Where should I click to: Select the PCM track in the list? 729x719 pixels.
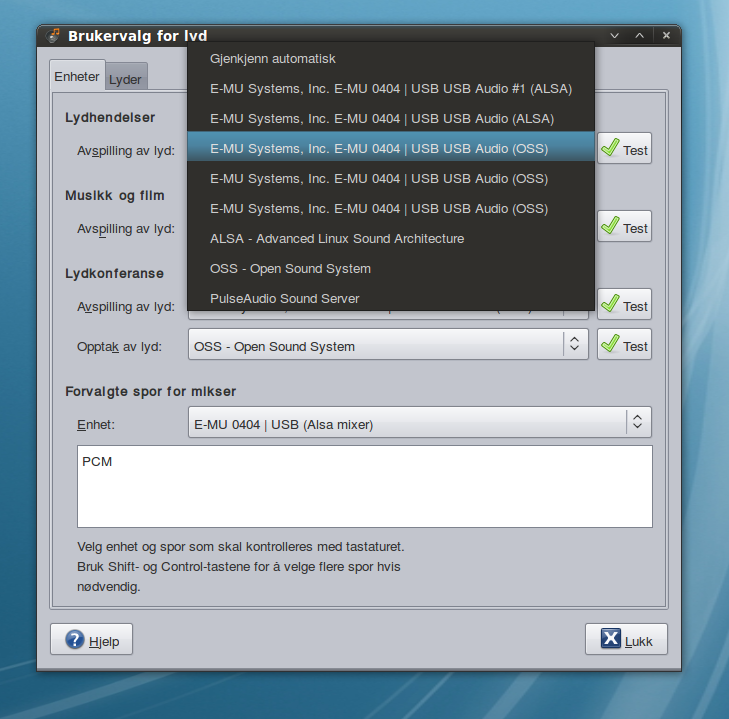point(97,462)
